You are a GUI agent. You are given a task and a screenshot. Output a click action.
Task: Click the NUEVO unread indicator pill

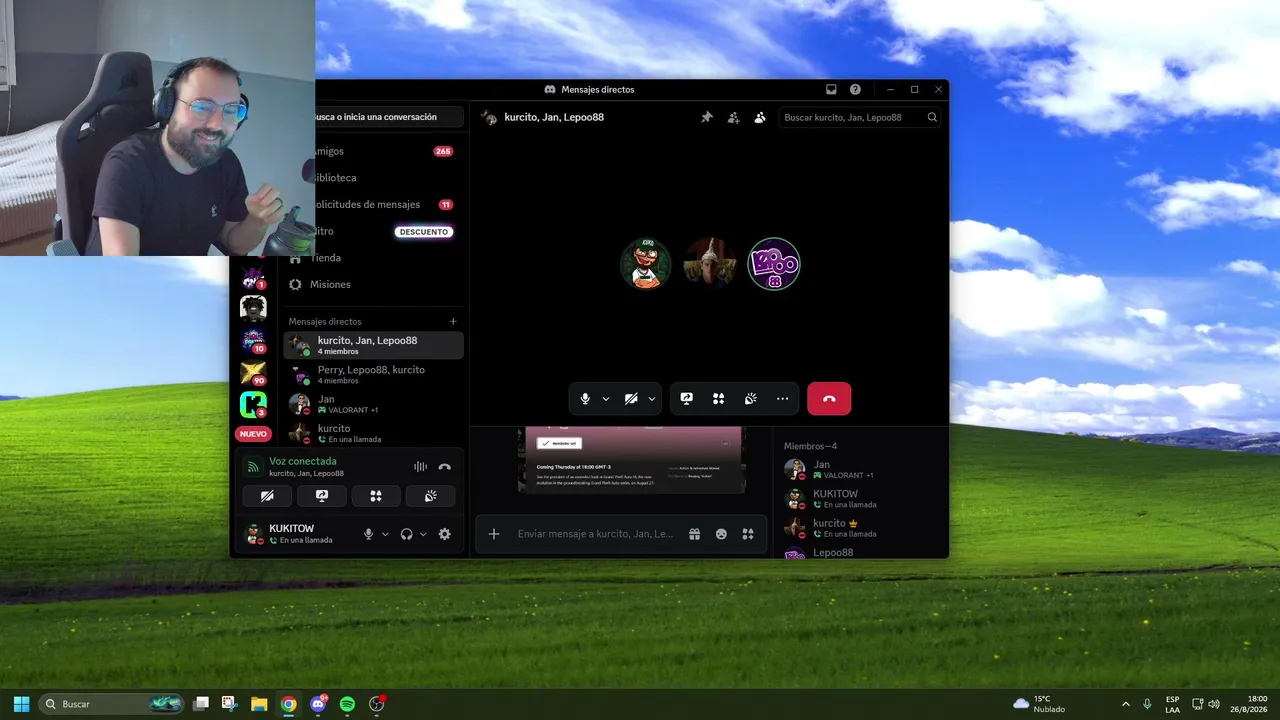click(253, 434)
